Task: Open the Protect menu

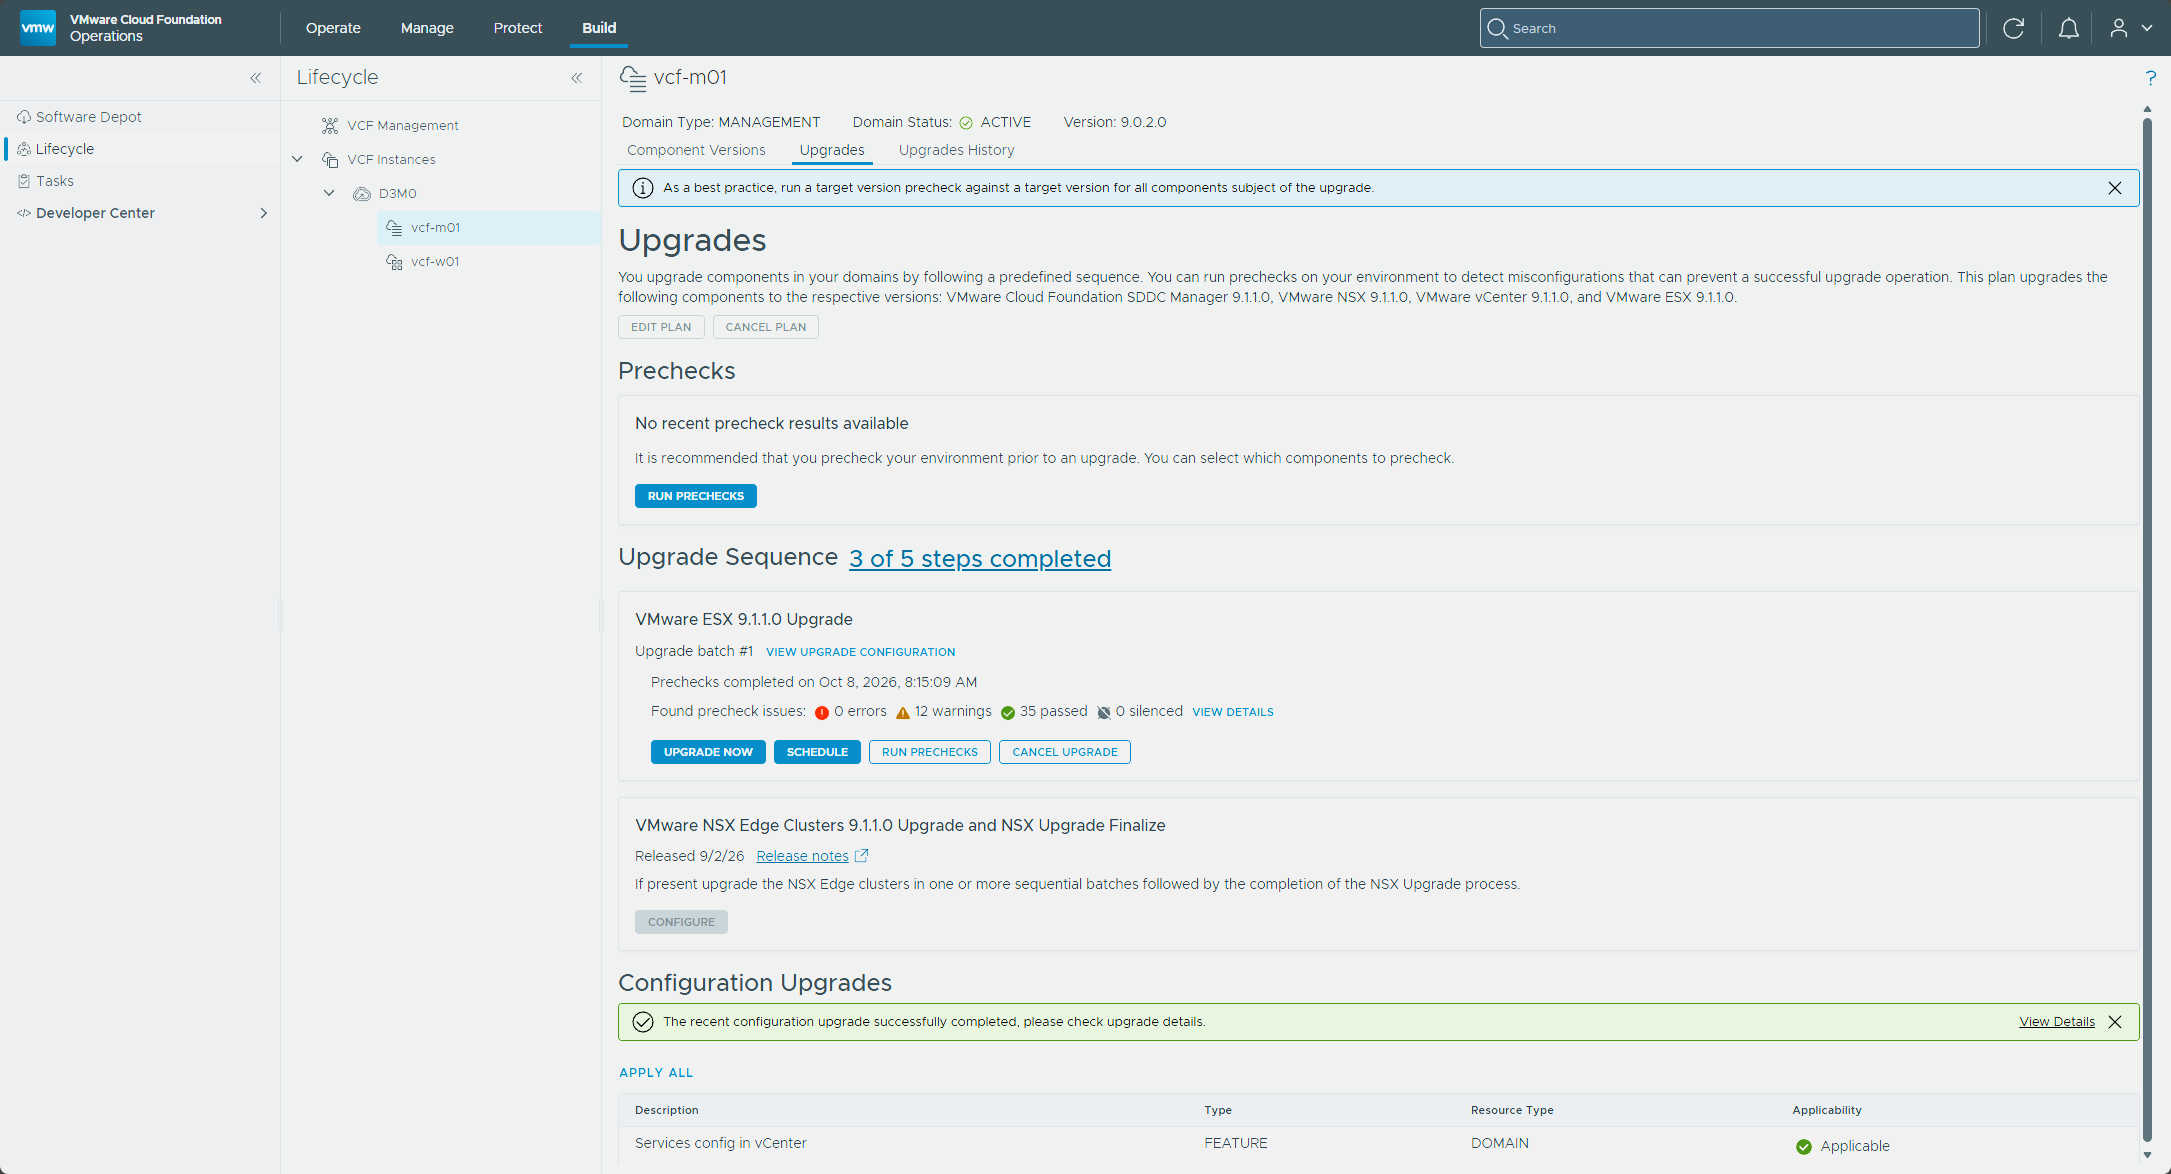Action: point(518,28)
